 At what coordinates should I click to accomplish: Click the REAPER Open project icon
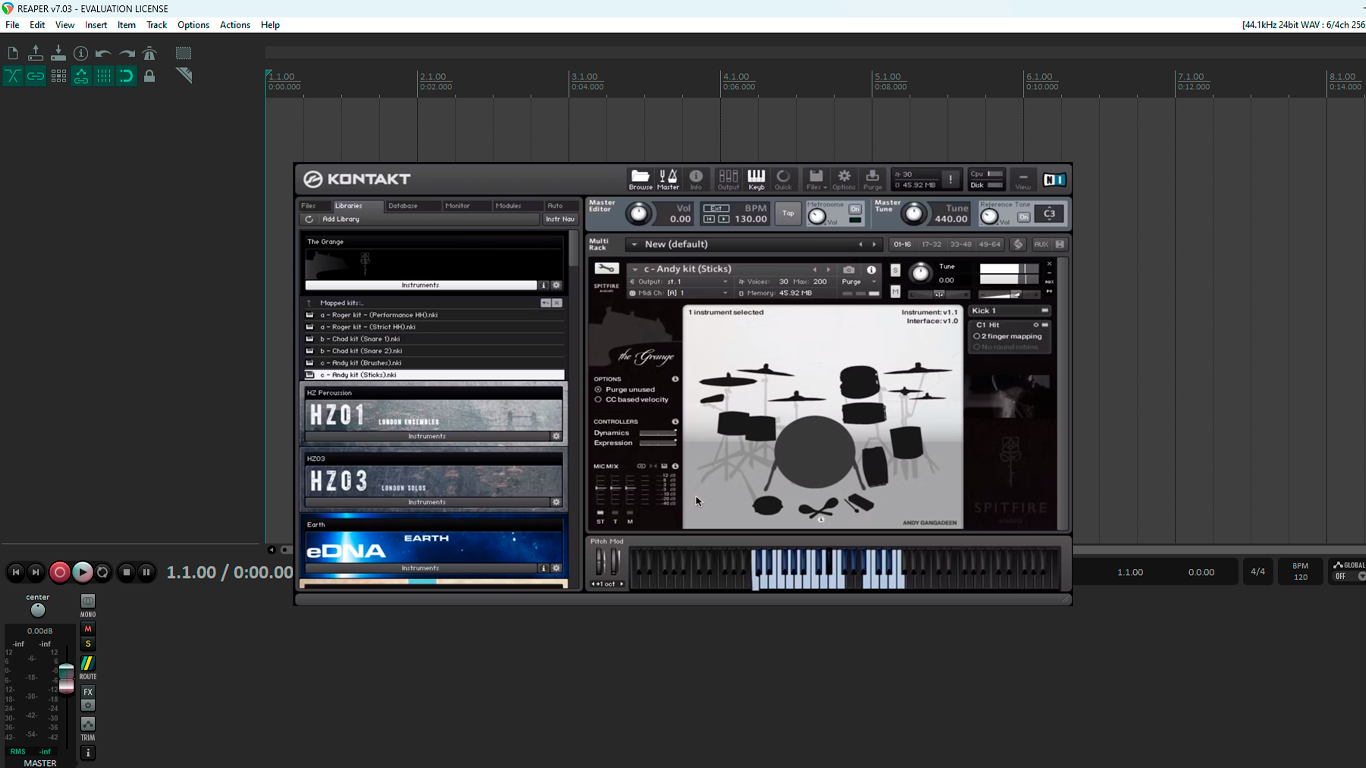click(x=36, y=53)
